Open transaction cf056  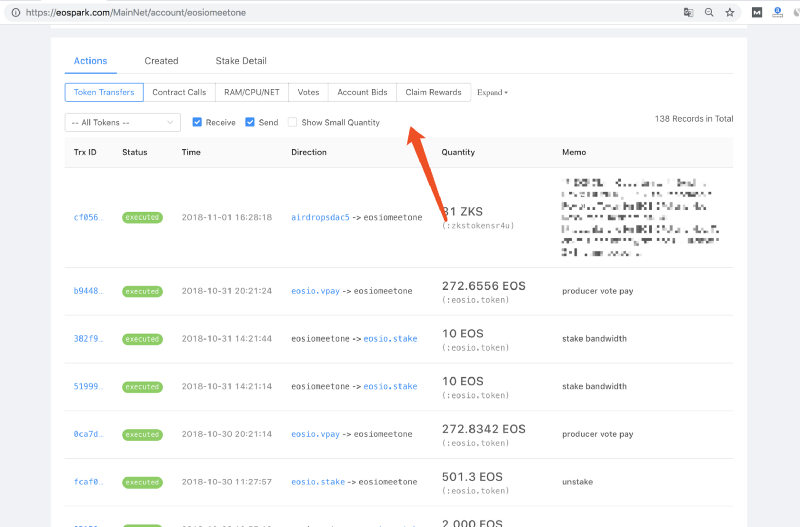point(88,217)
